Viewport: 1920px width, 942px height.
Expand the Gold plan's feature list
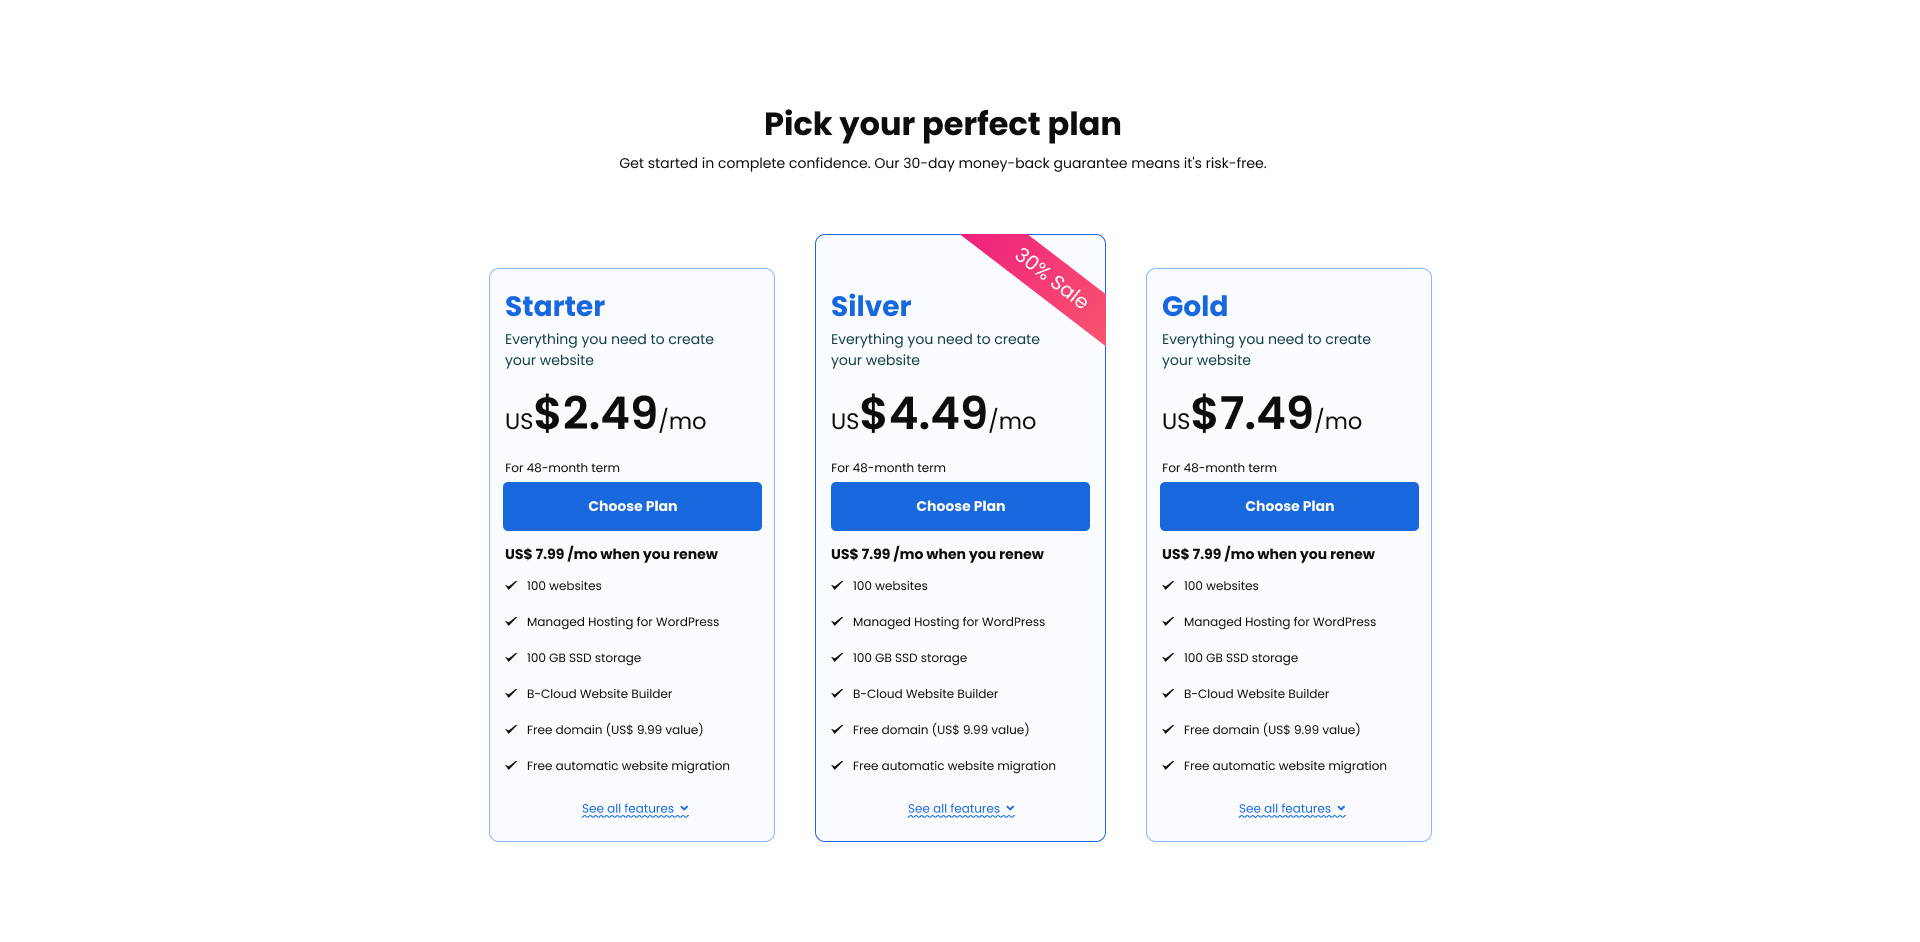[1291, 808]
